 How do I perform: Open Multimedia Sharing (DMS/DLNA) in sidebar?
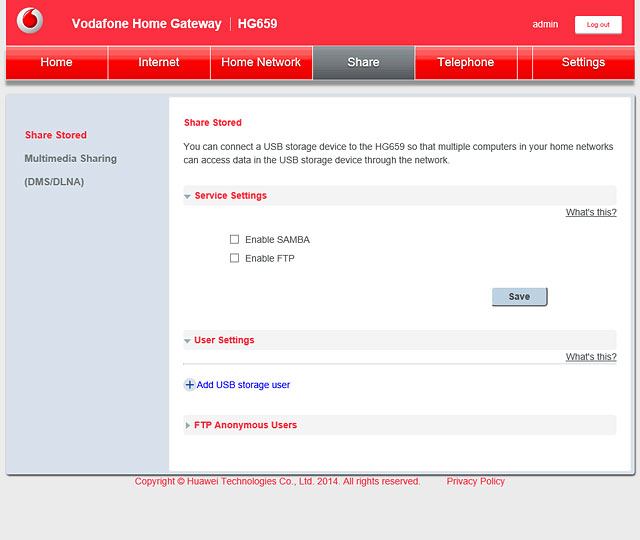pyautogui.click(x=71, y=170)
